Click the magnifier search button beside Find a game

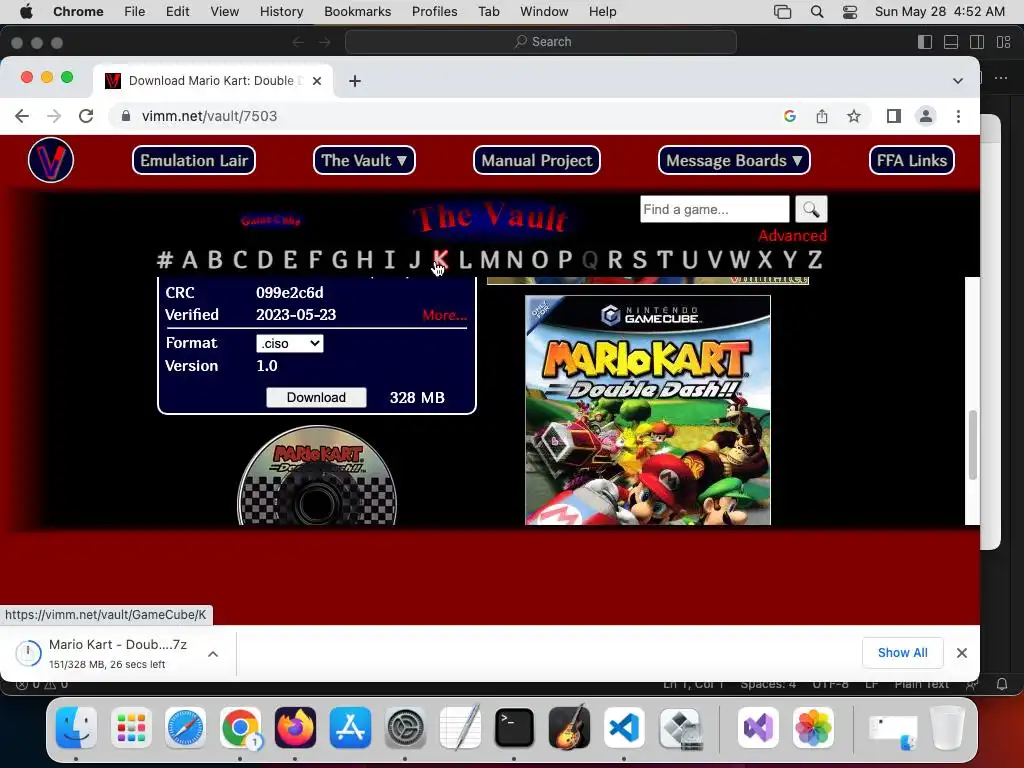(811, 210)
